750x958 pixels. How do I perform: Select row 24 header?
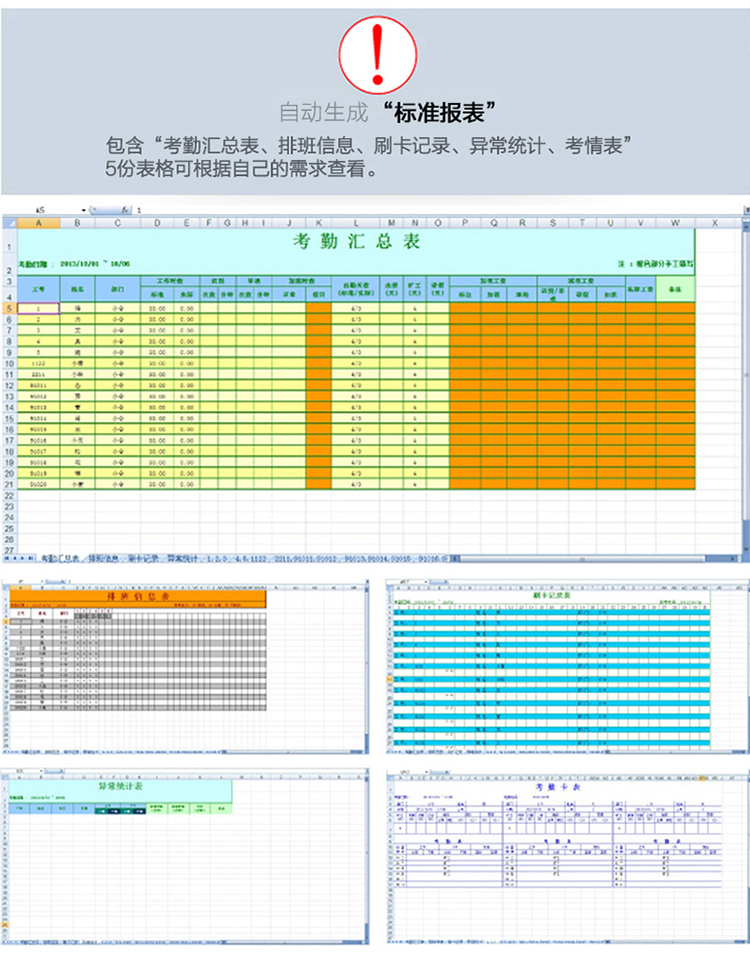pos(10,517)
